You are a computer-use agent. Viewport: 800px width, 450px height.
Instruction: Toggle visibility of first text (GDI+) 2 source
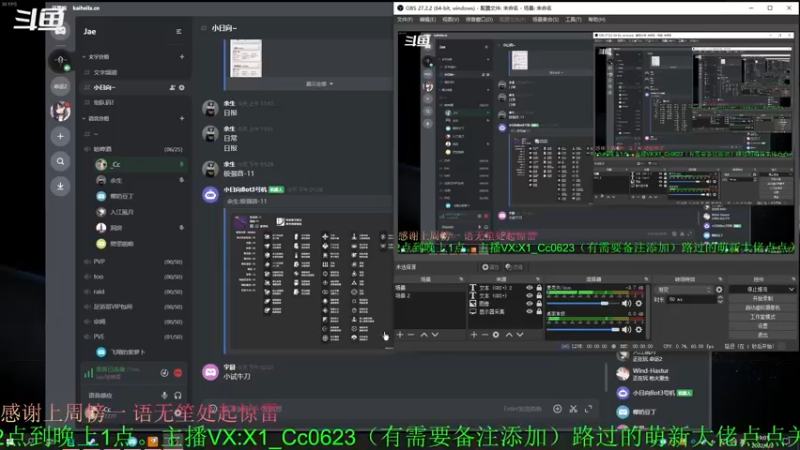click(530, 288)
